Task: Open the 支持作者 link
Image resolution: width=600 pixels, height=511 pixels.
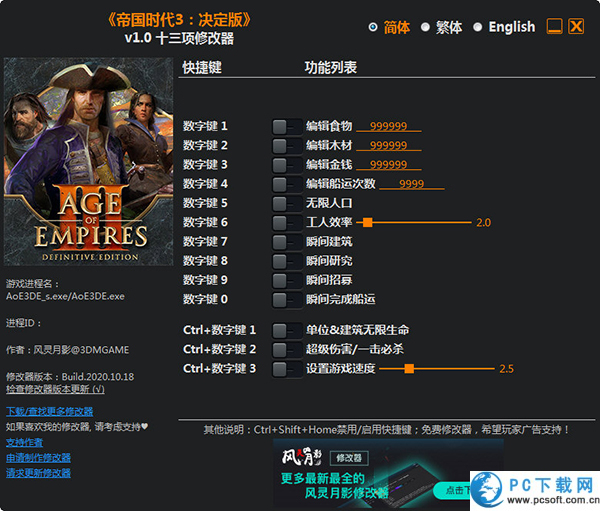Action: point(24,442)
